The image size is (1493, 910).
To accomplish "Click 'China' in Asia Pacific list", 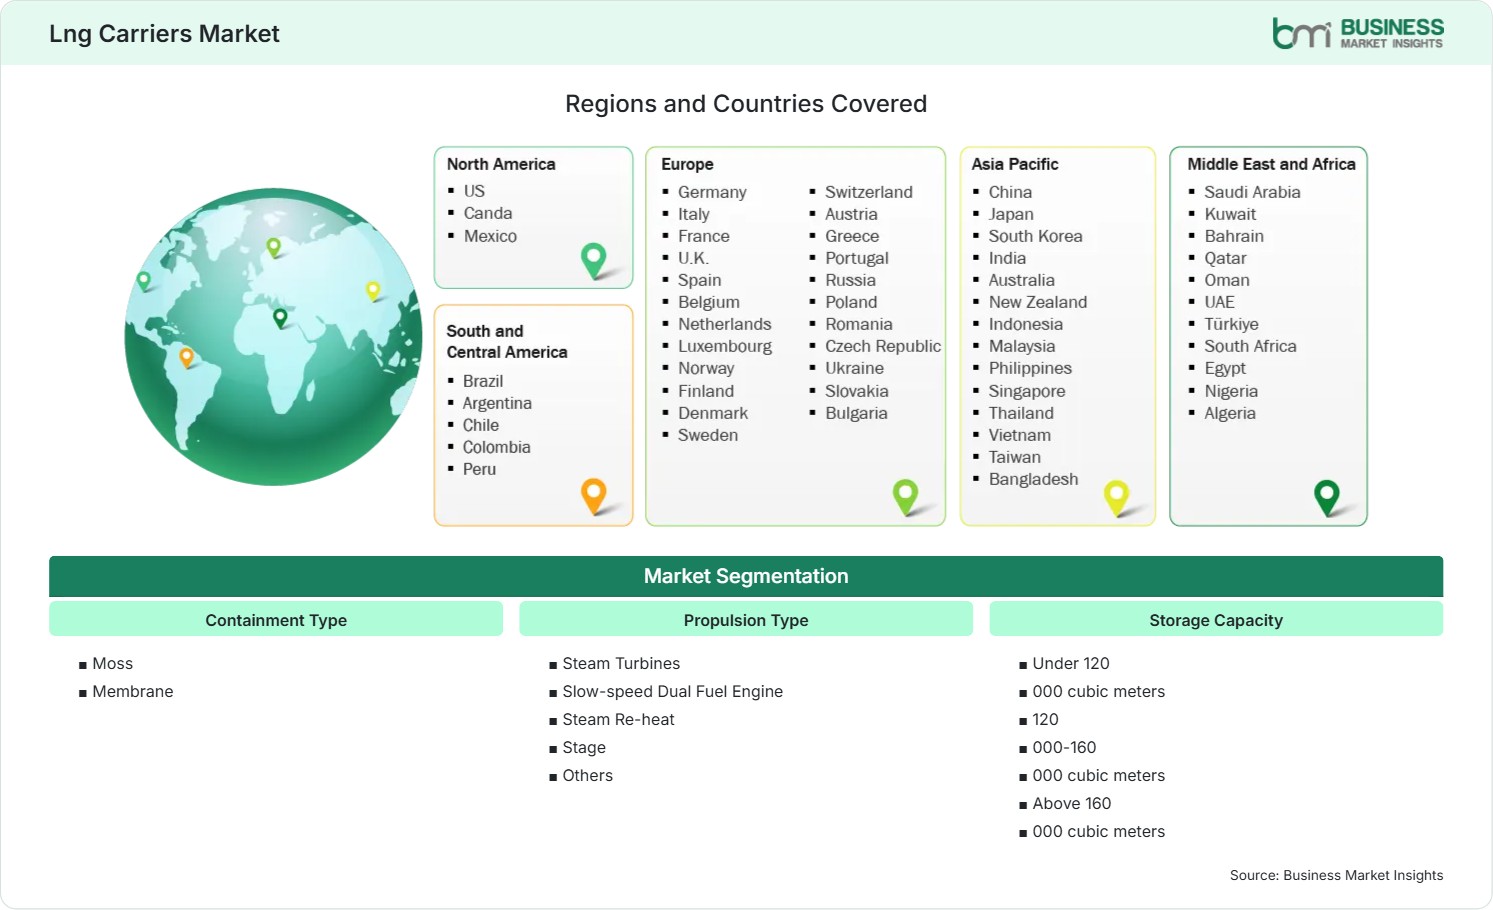I will (1010, 192).
